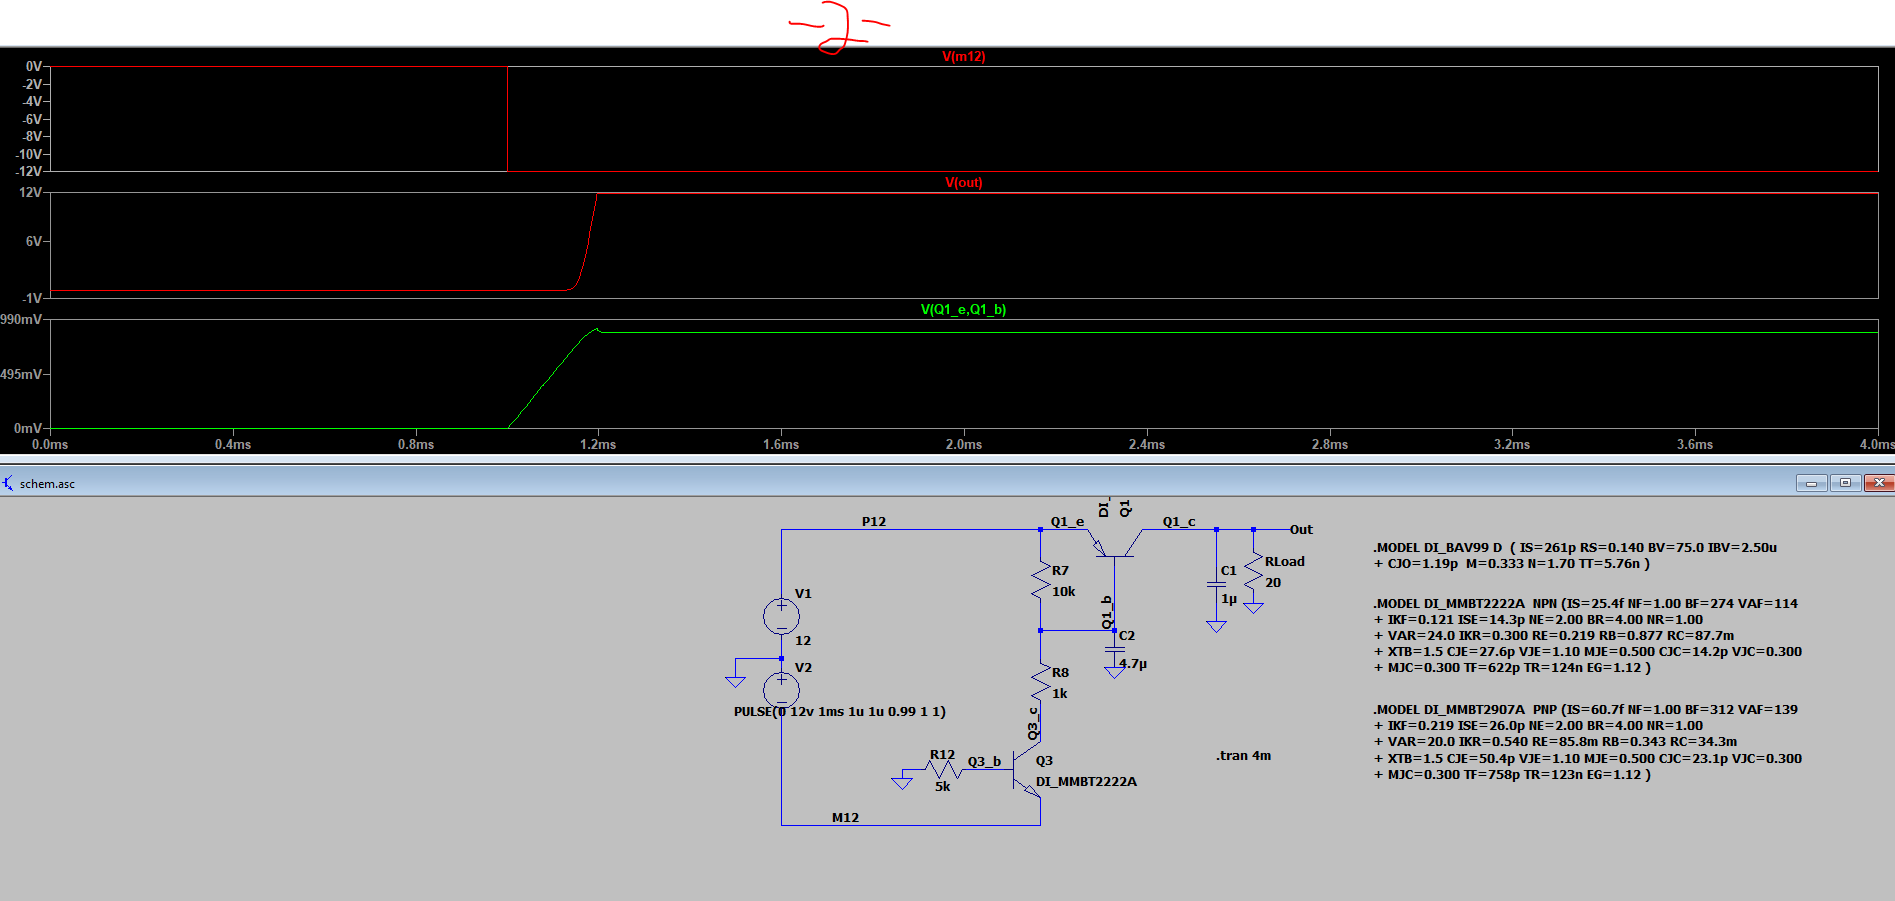Click the 6V label on V(out) axis
This screenshot has height=901, width=1895.
33,242
